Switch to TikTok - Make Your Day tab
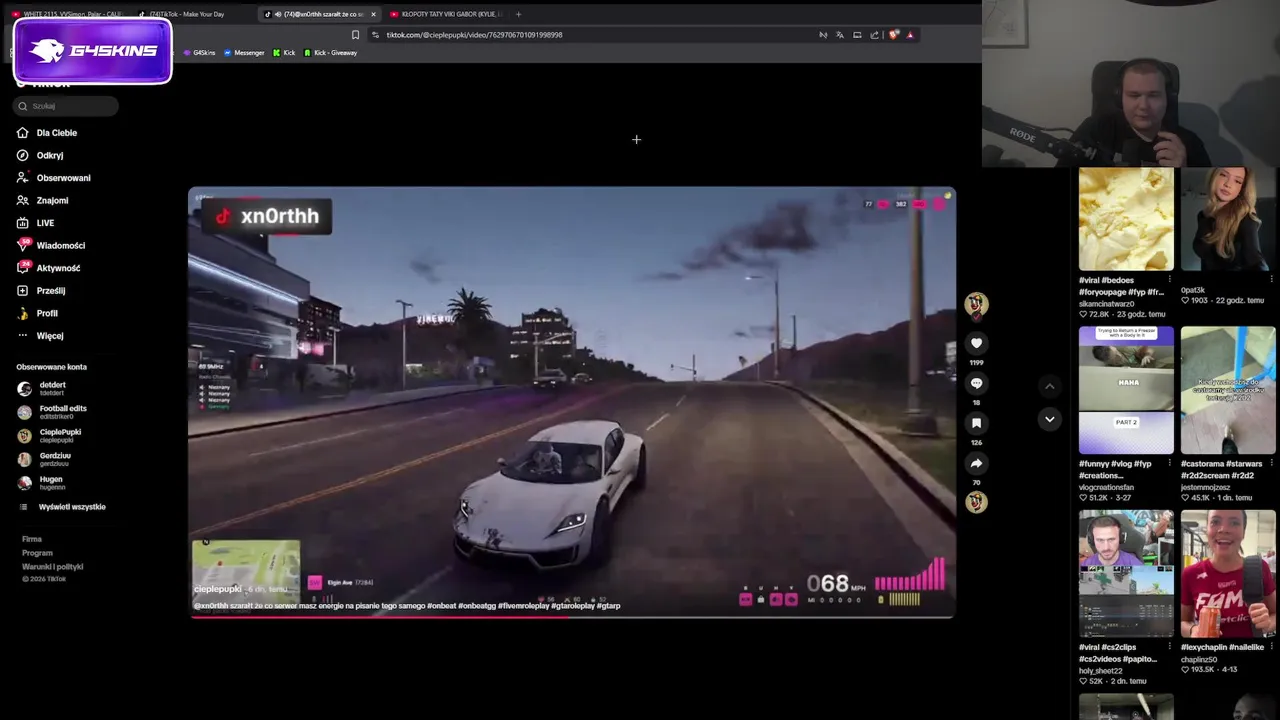The image size is (1280, 720). pyautogui.click(x=190, y=14)
